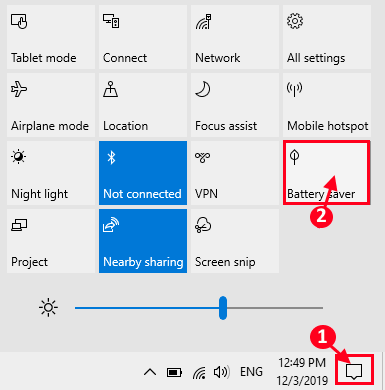This screenshot has height=390, width=385.
Task: Open the VPN quick action tile
Action: 235,173
